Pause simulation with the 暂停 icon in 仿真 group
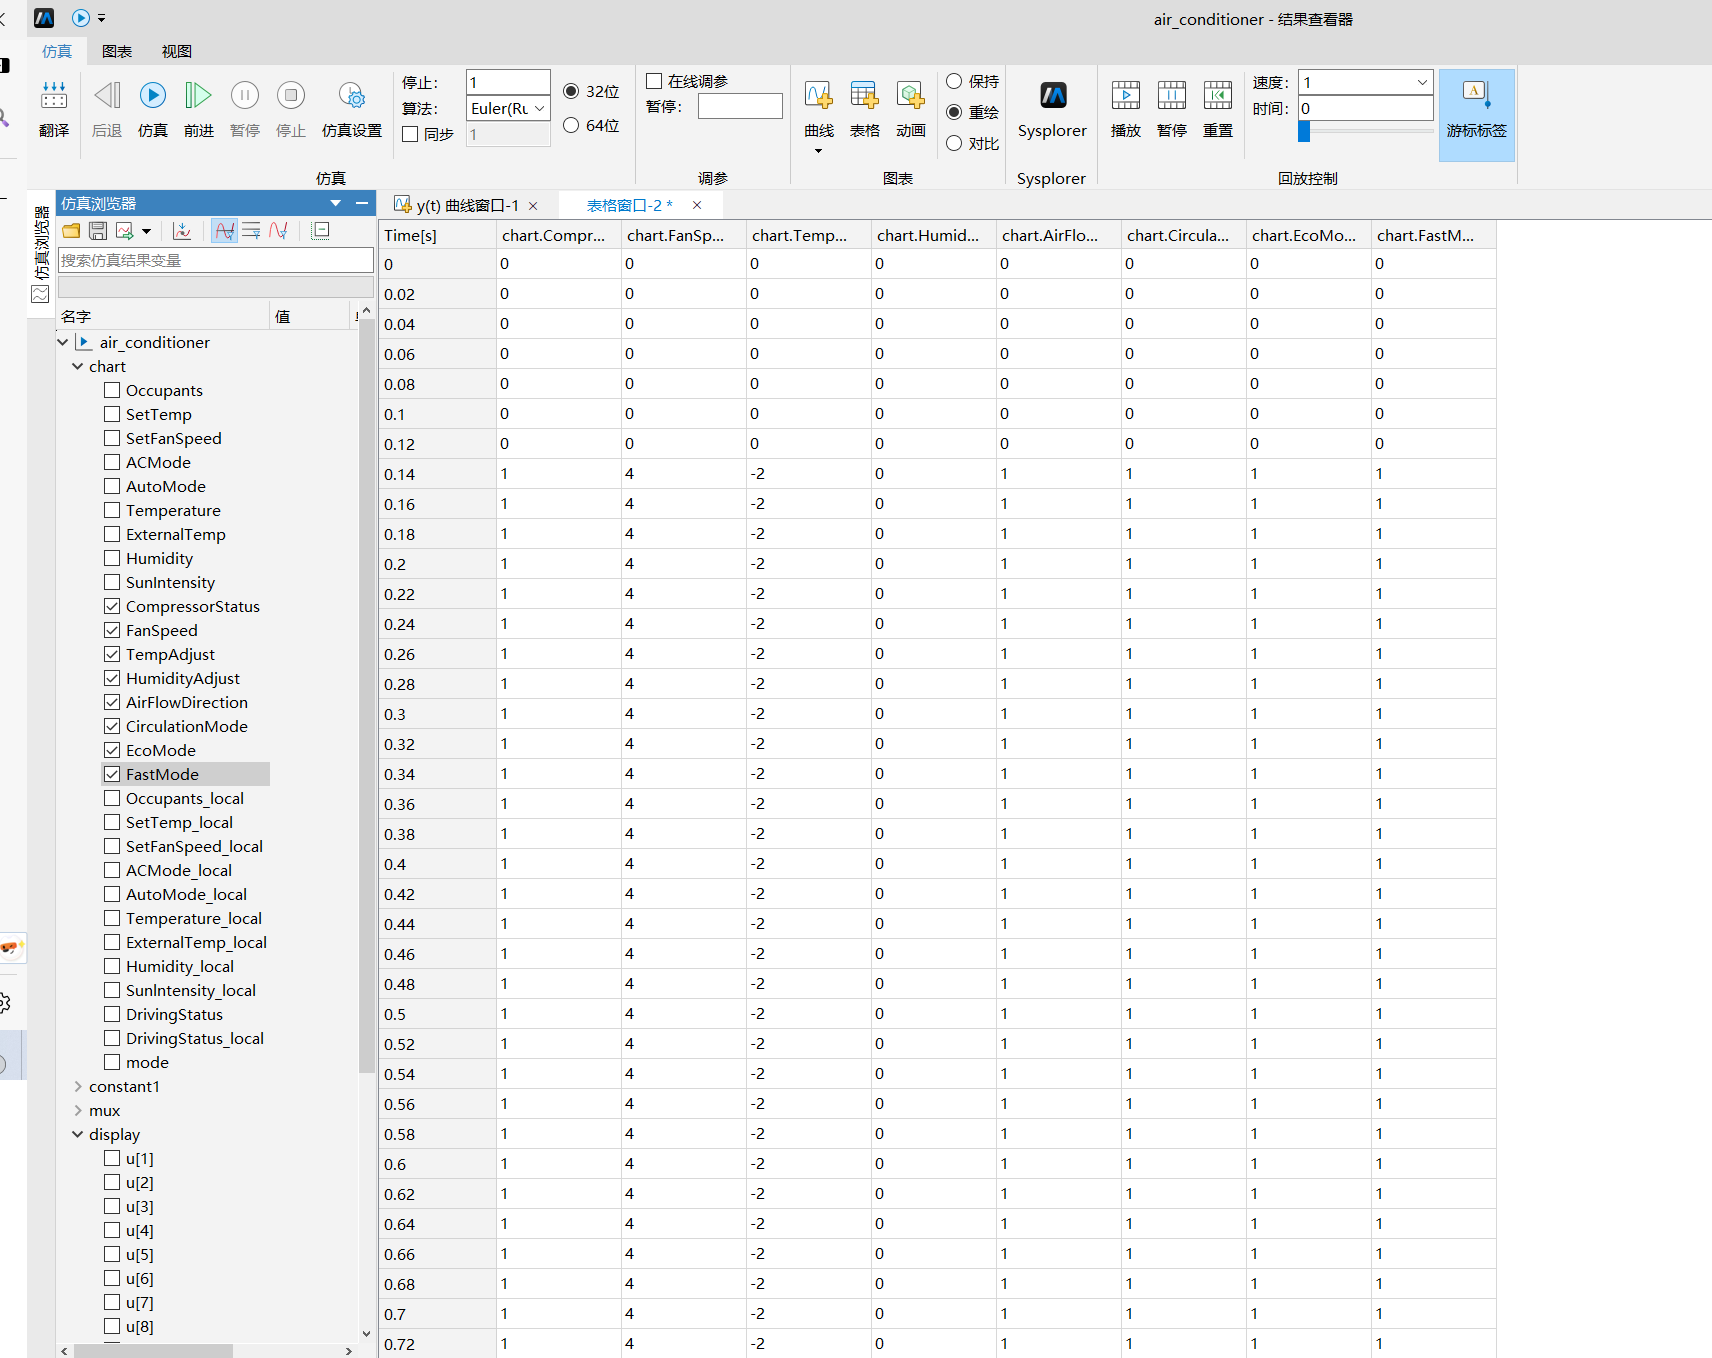Viewport: 1712px width, 1358px height. click(x=245, y=96)
